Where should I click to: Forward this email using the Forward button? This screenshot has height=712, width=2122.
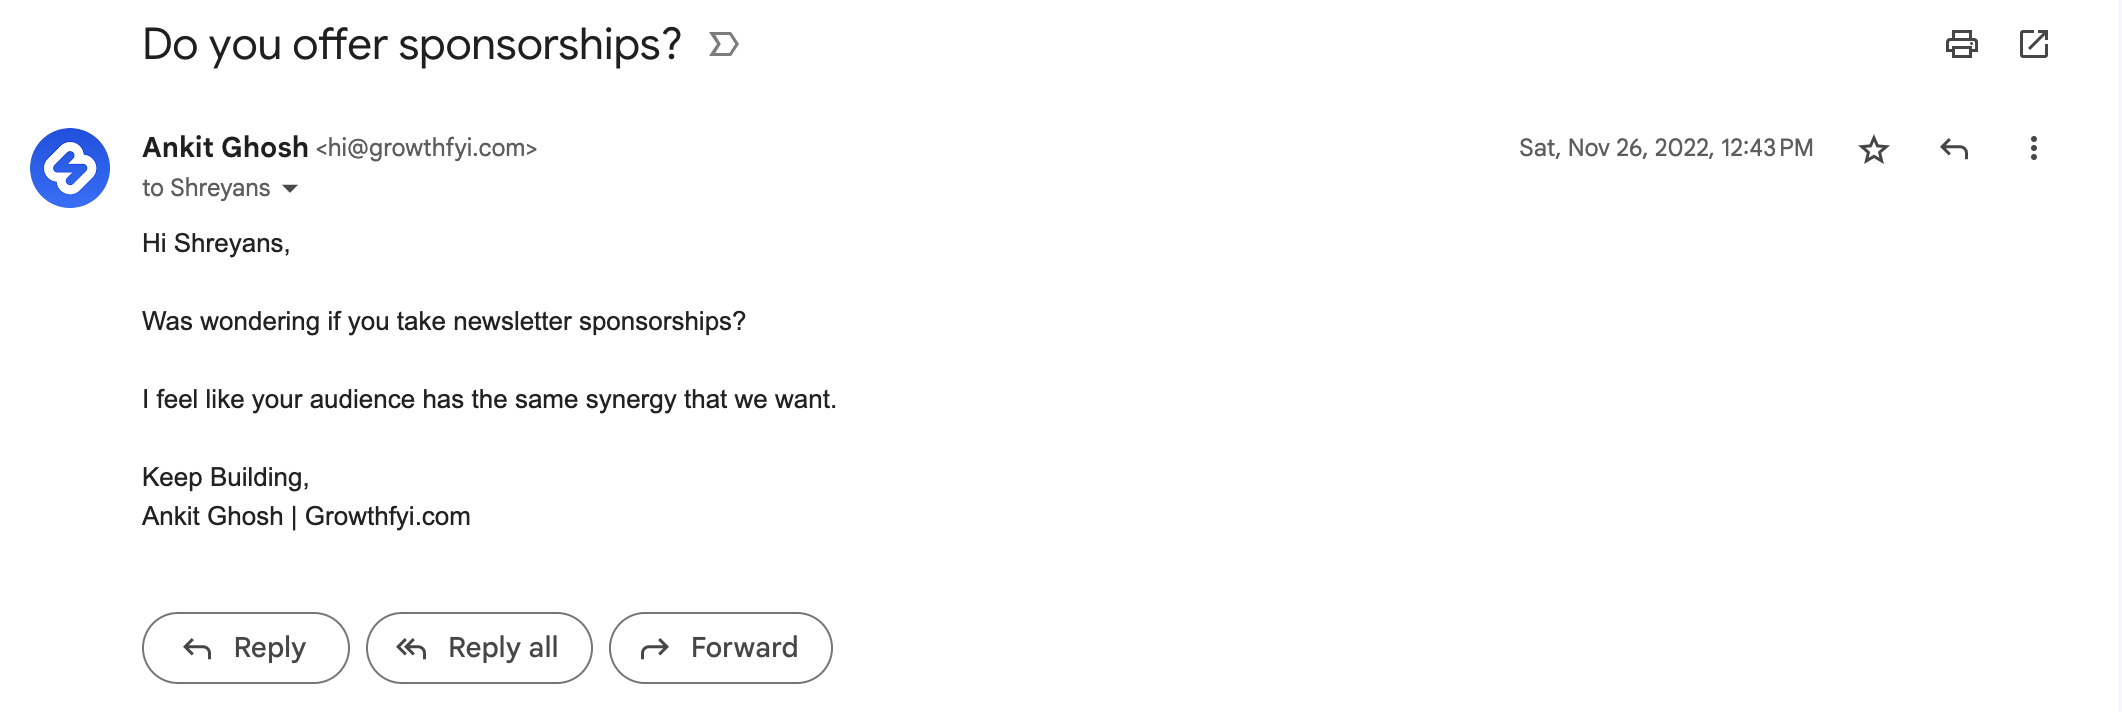pos(720,648)
